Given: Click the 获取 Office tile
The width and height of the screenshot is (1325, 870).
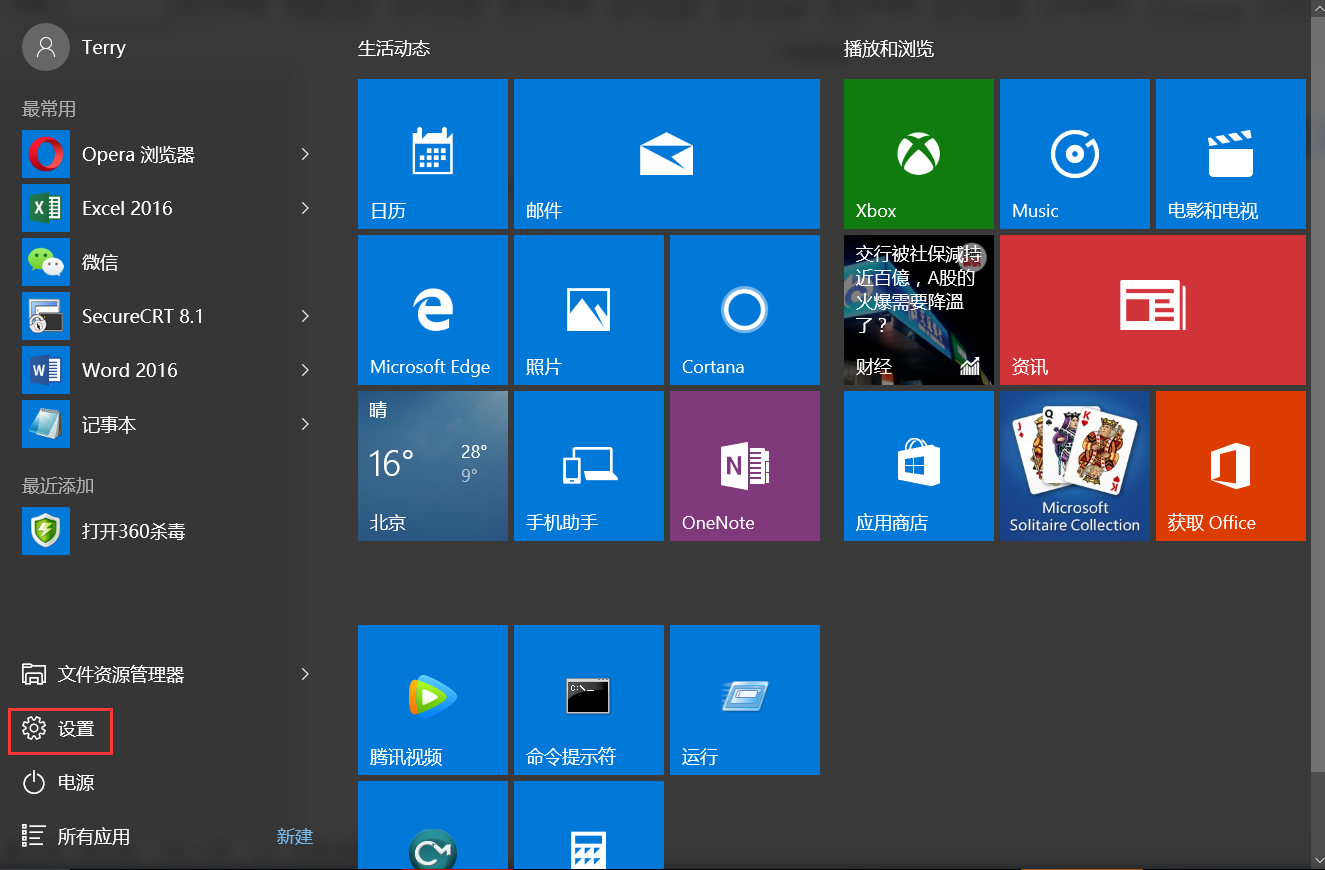Looking at the screenshot, I should 1230,466.
